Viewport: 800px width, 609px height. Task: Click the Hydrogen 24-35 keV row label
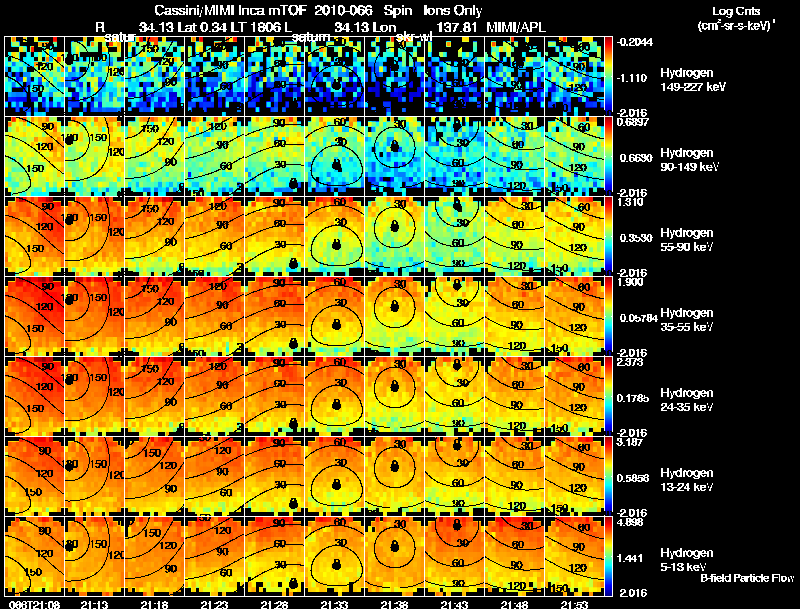coord(687,400)
